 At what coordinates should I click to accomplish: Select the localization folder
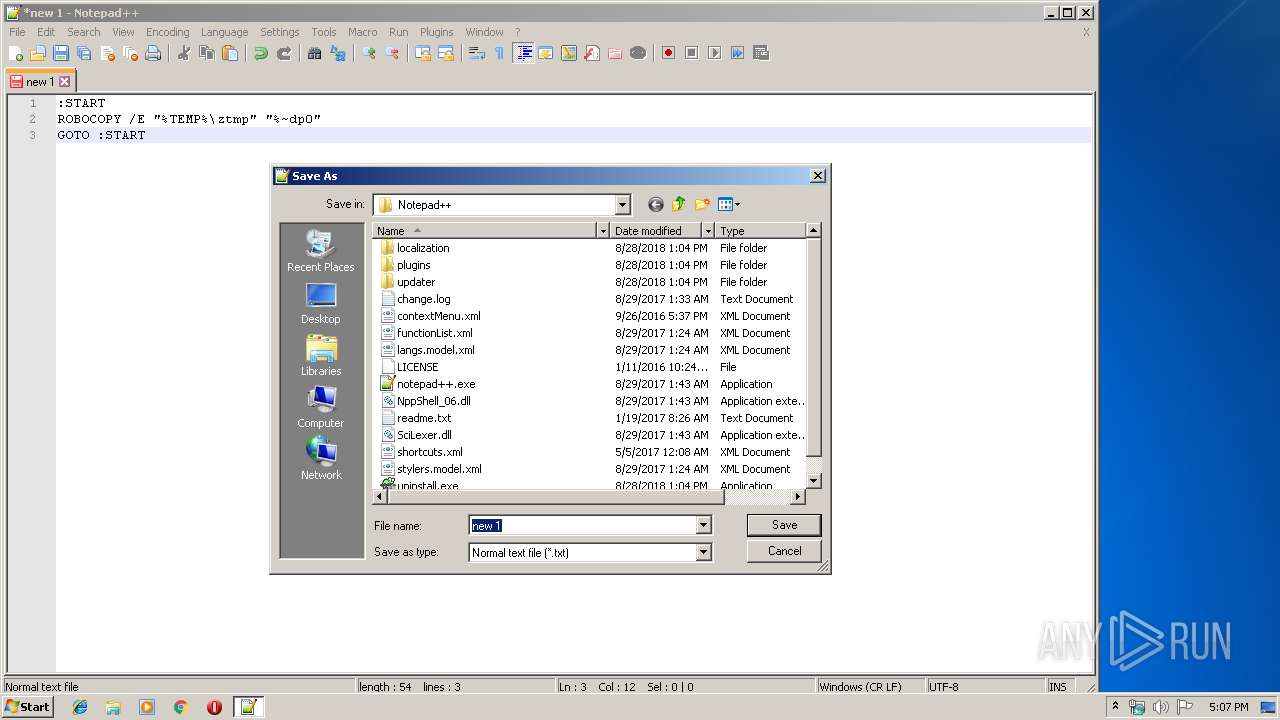point(415,248)
